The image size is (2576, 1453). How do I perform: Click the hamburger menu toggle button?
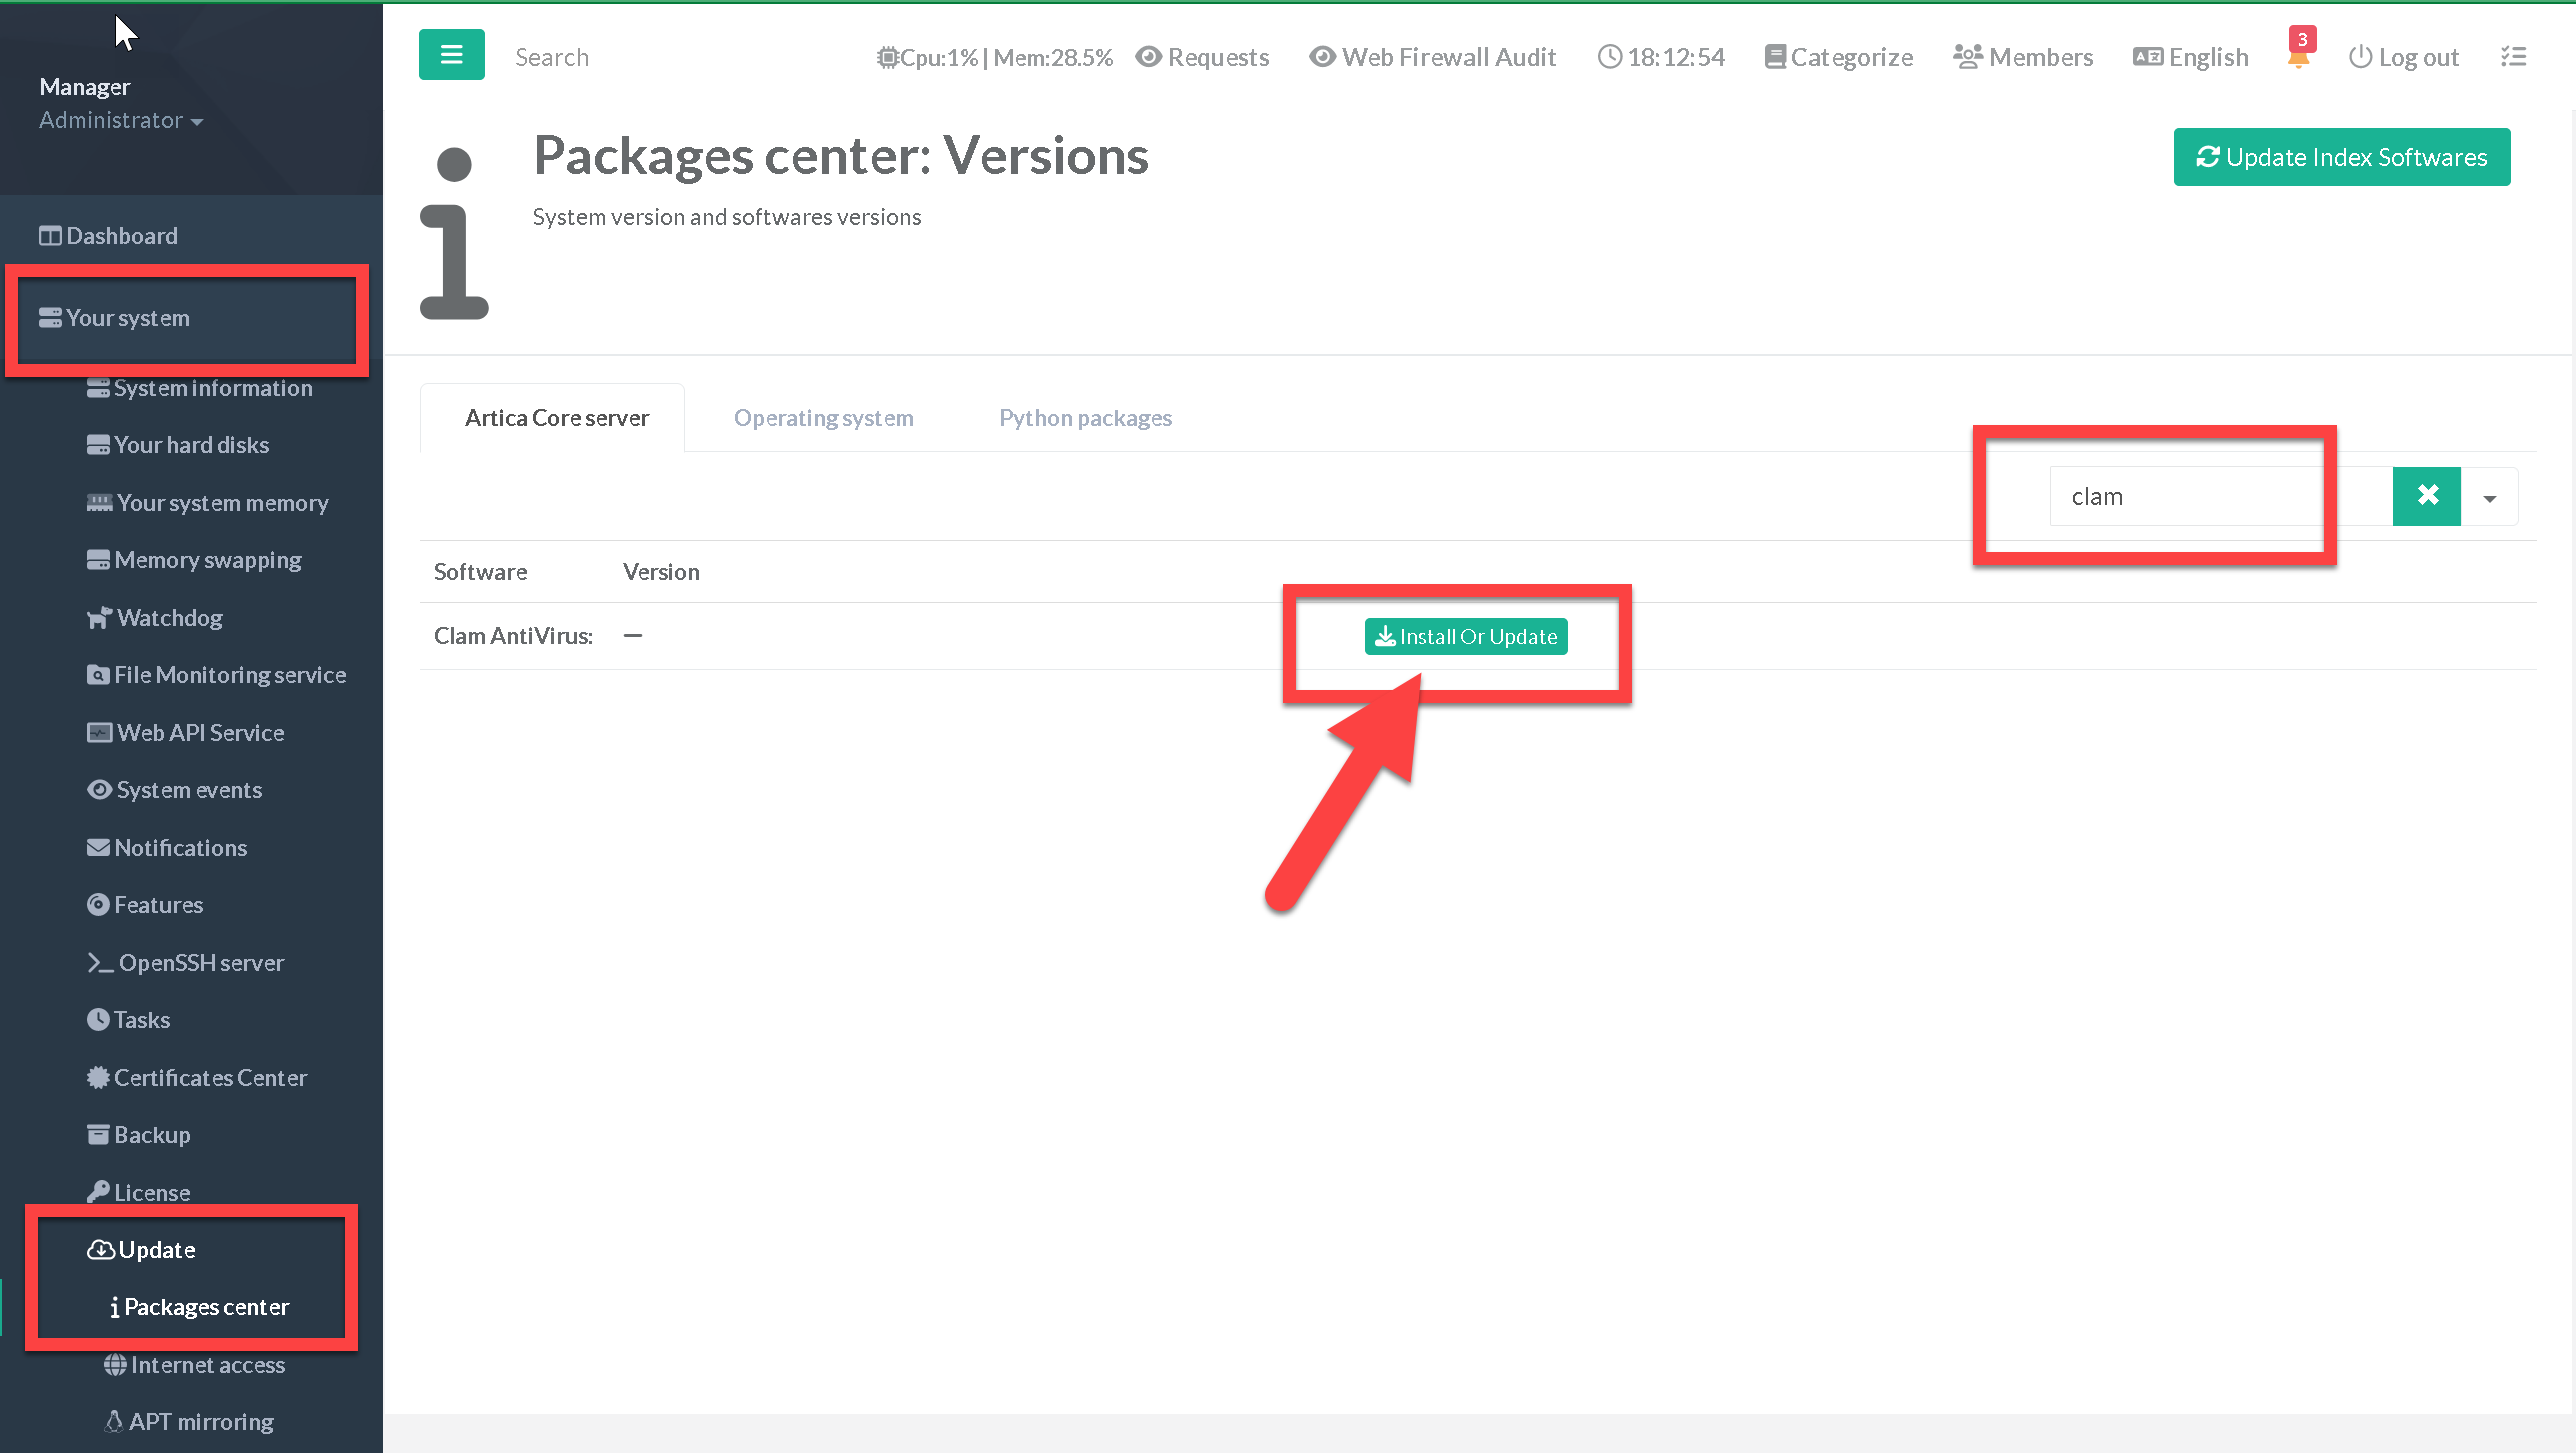point(451,55)
